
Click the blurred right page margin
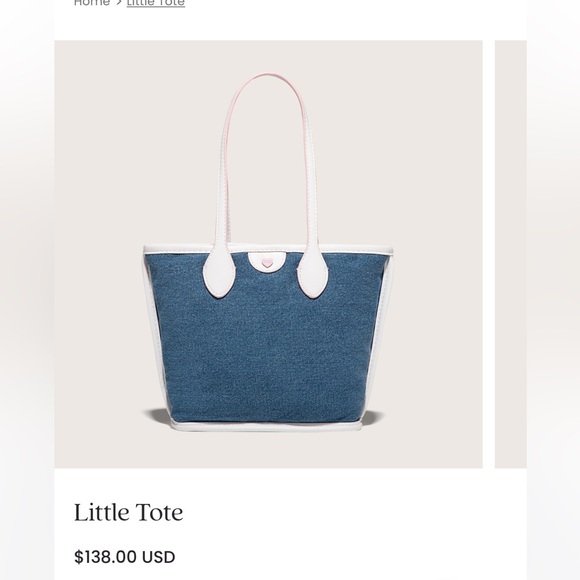(553, 290)
